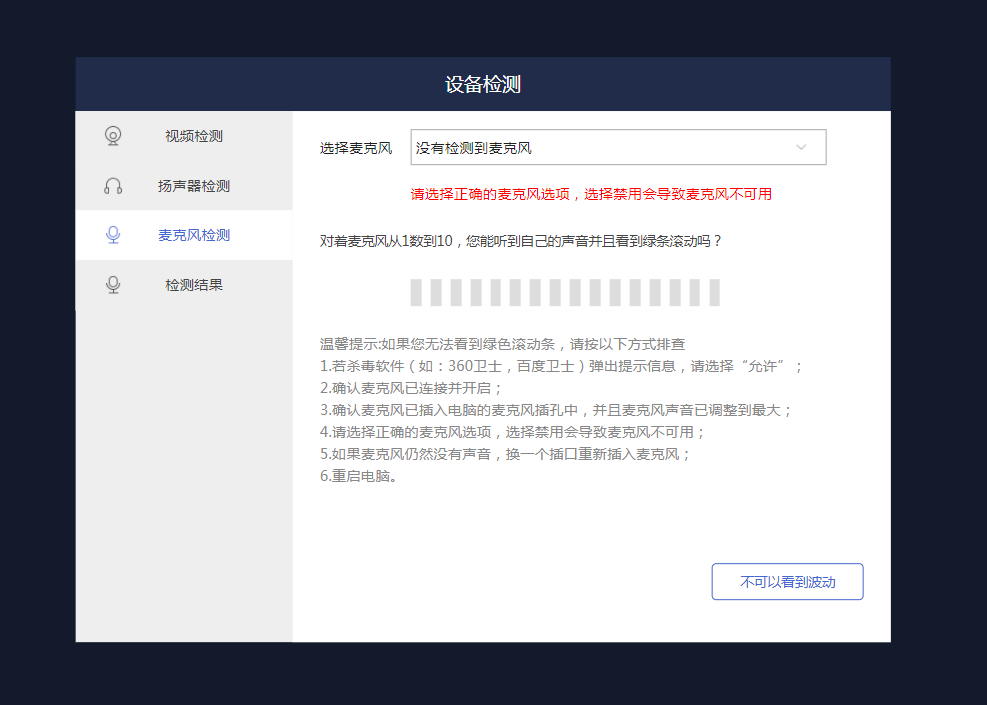Open the 扬声器检测 section
This screenshot has height=705, width=987.
tap(193, 186)
